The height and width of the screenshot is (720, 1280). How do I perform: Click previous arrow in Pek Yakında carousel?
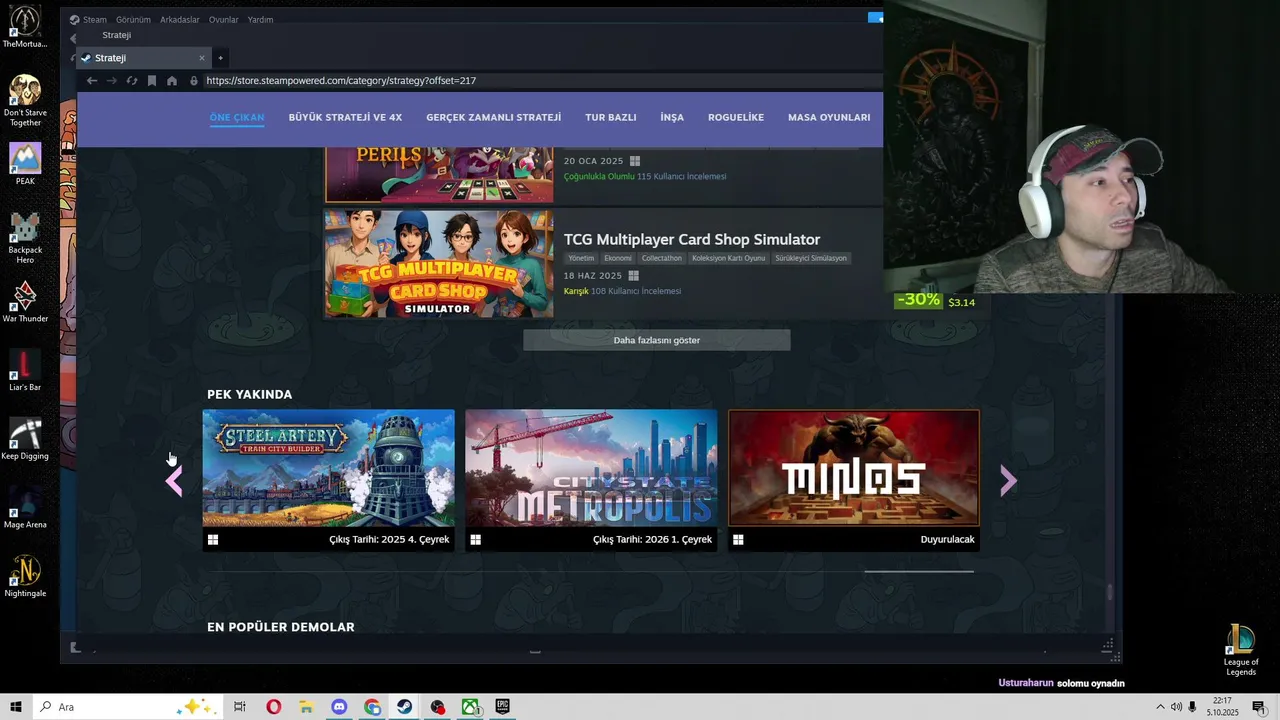point(175,481)
